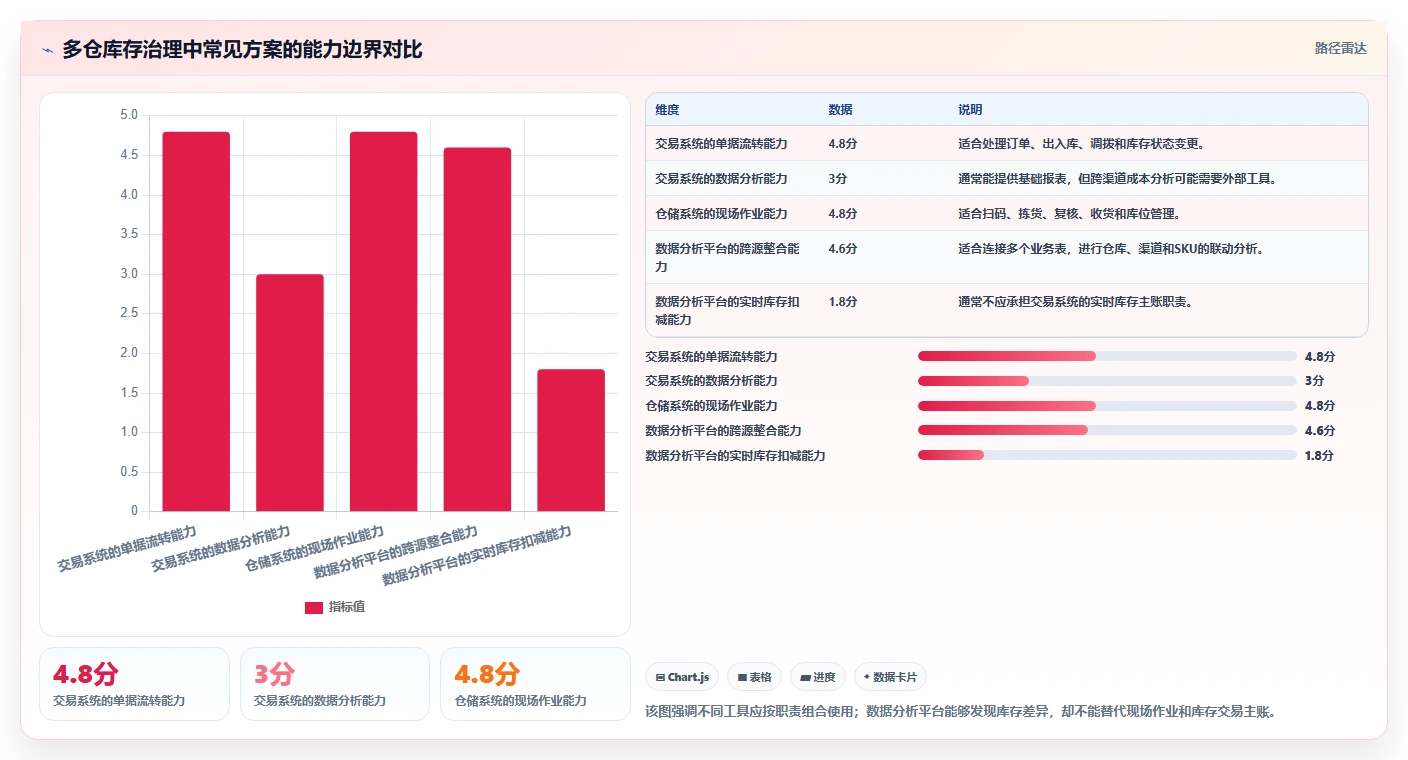Click the 交易系统的单据流转能力 bar in chart
The width and height of the screenshot is (1408, 760).
pyautogui.click(x=196, y=321)
